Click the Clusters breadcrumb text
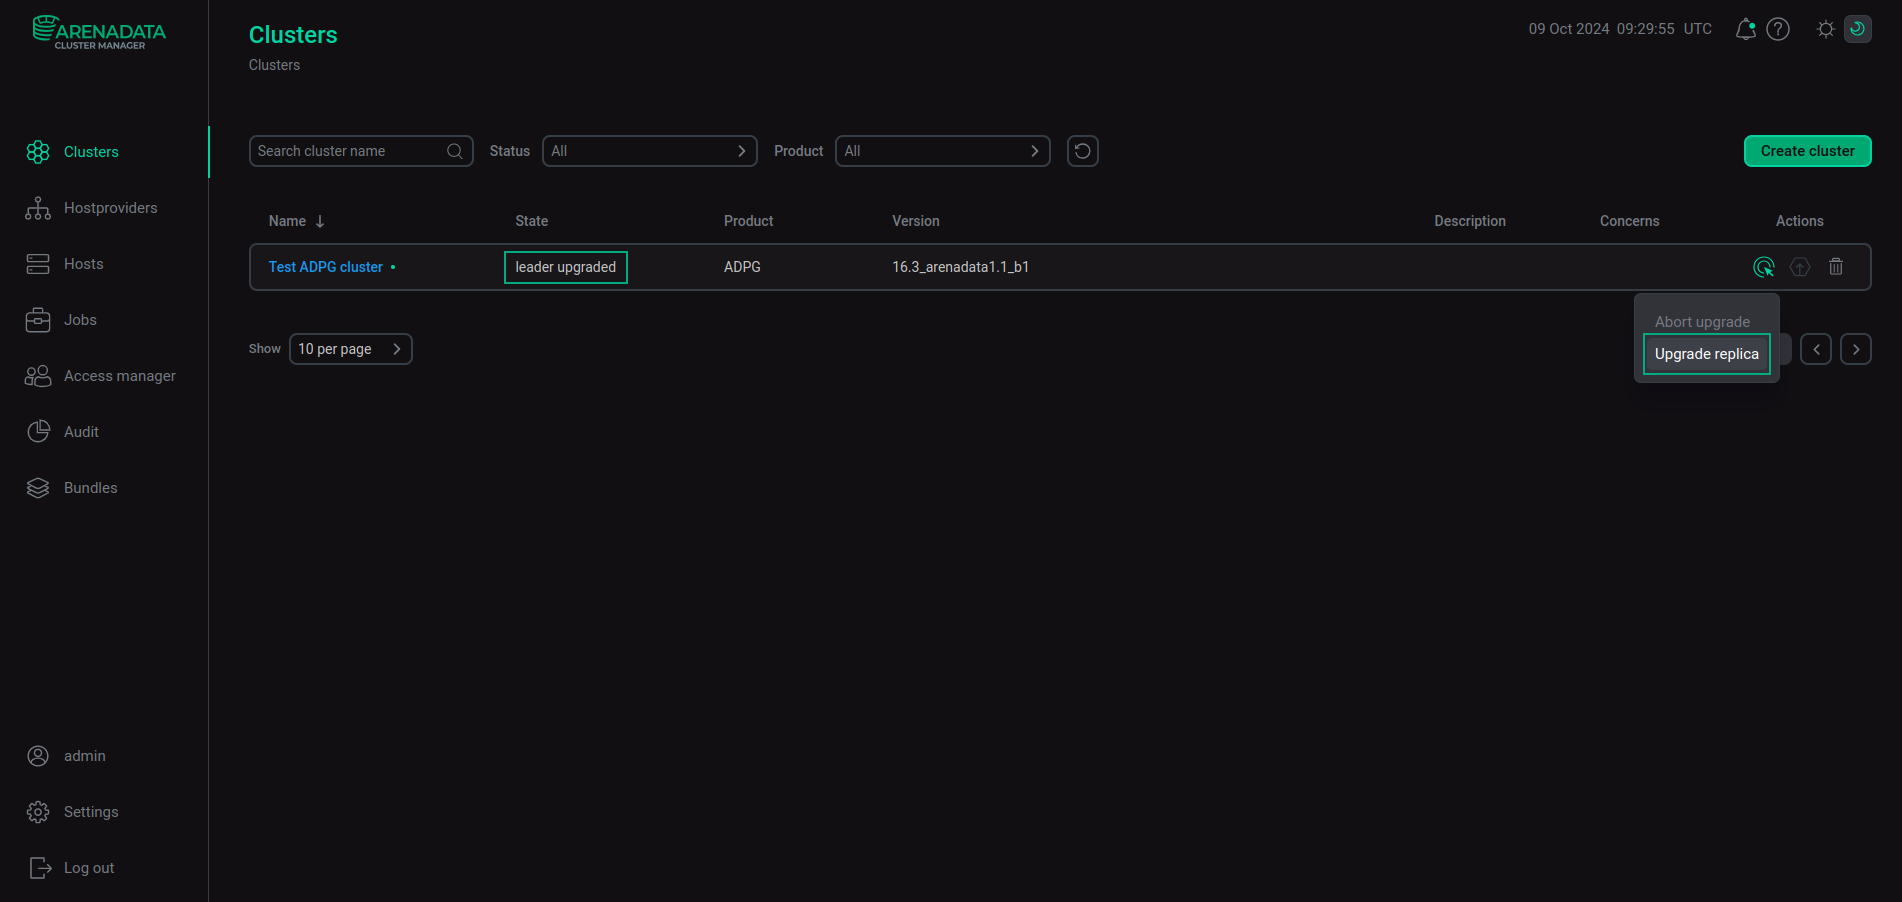The height and width of the screenshot is (902, 1902). tap(274, 65)
